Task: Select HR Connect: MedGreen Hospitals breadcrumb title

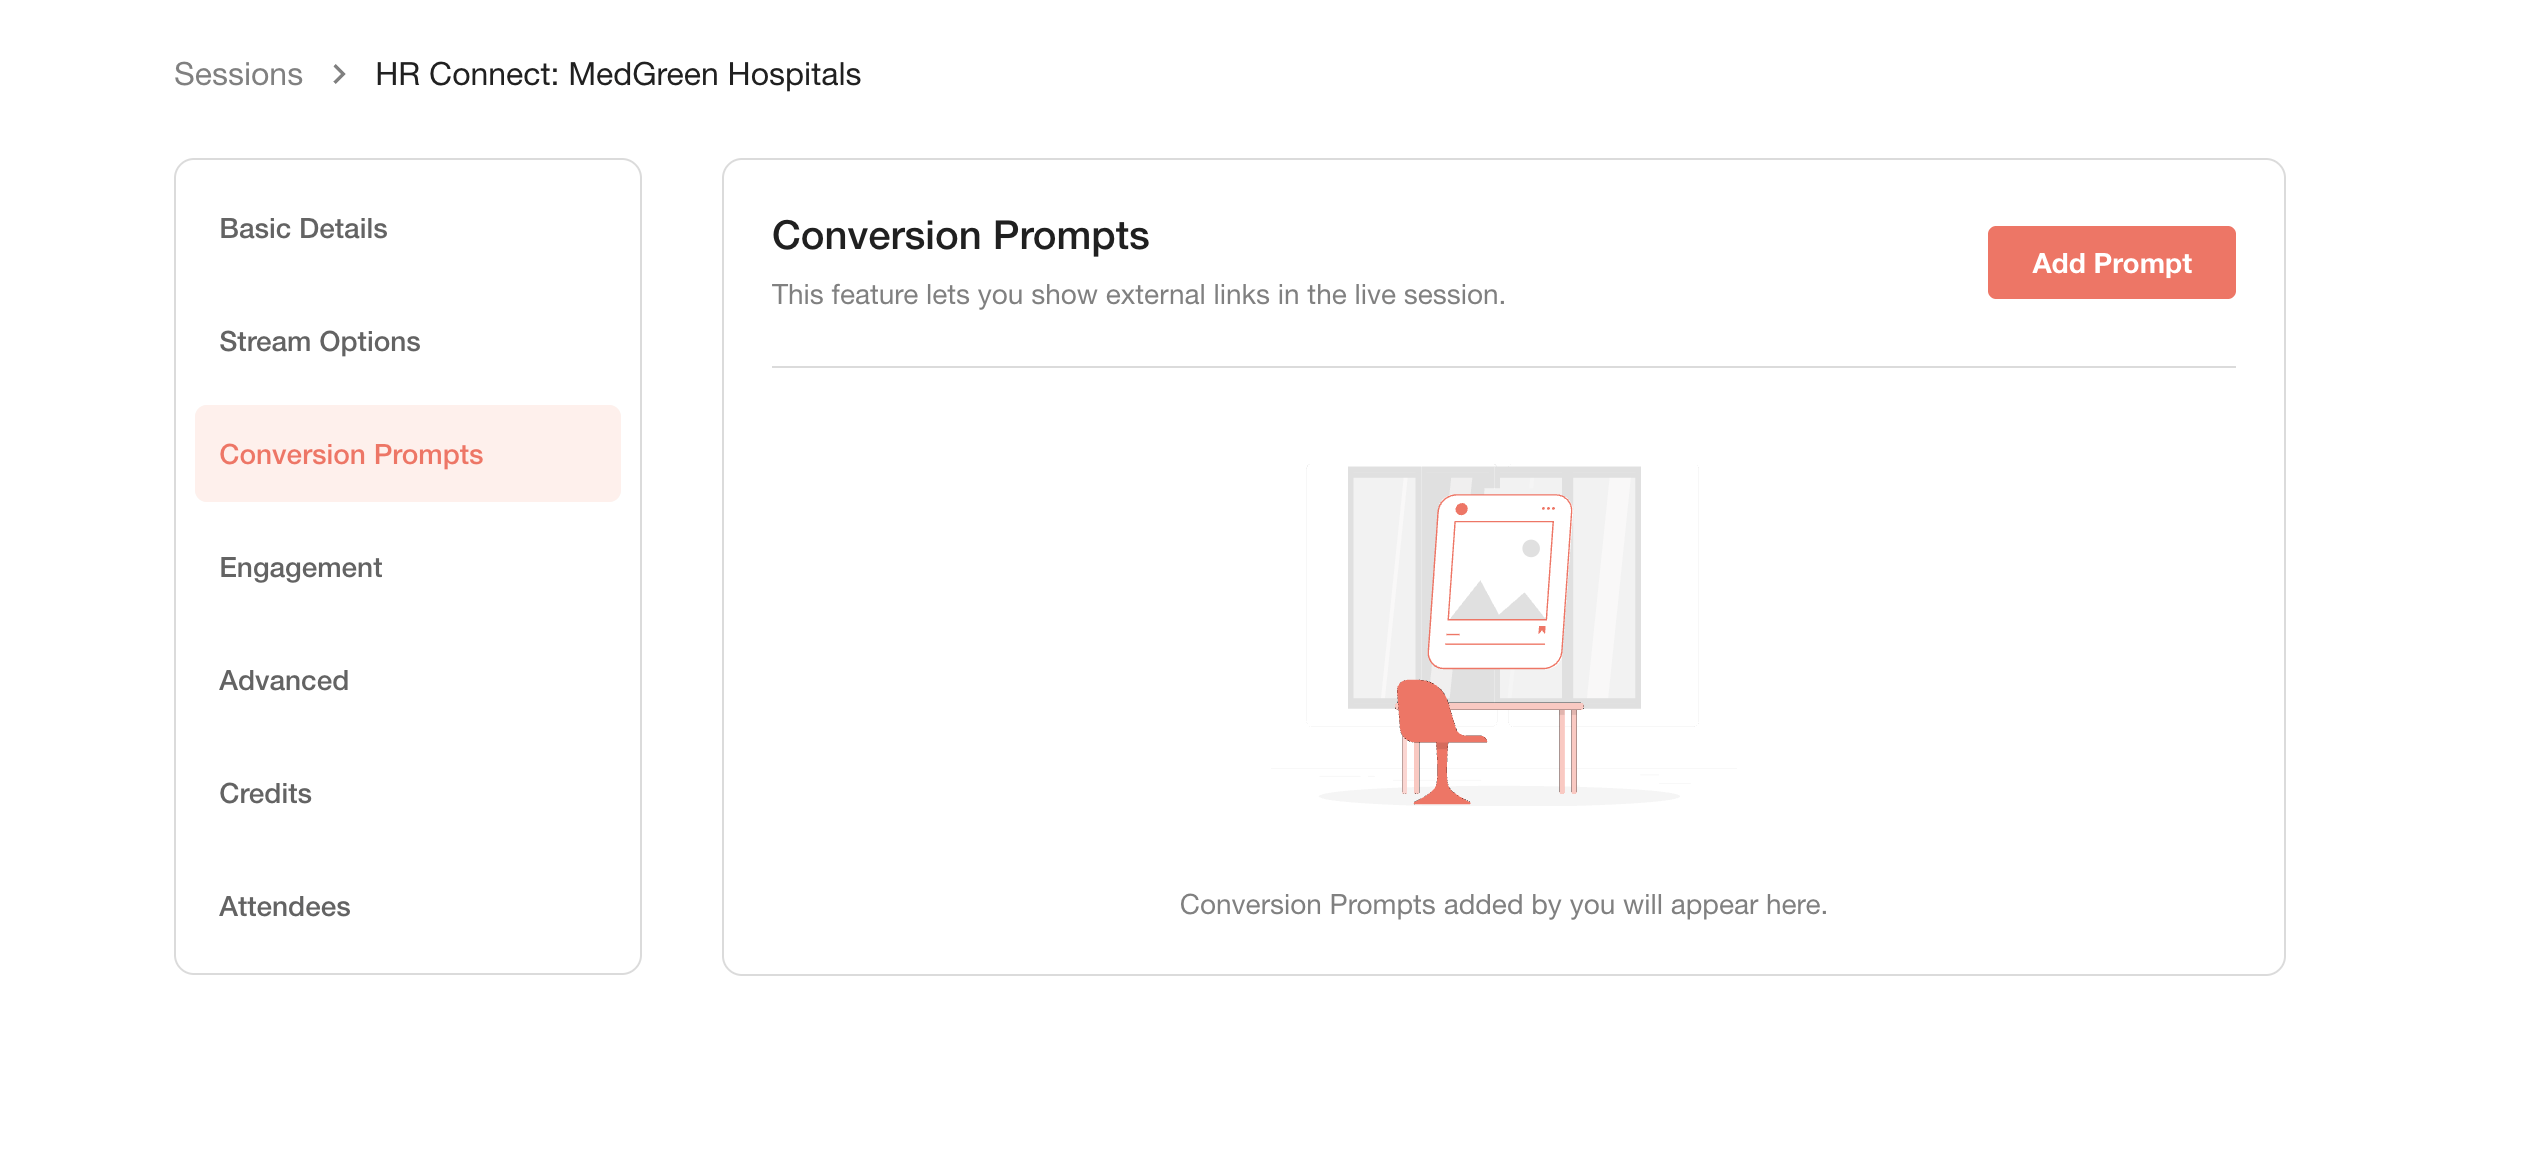Action: tap(617, 74)
